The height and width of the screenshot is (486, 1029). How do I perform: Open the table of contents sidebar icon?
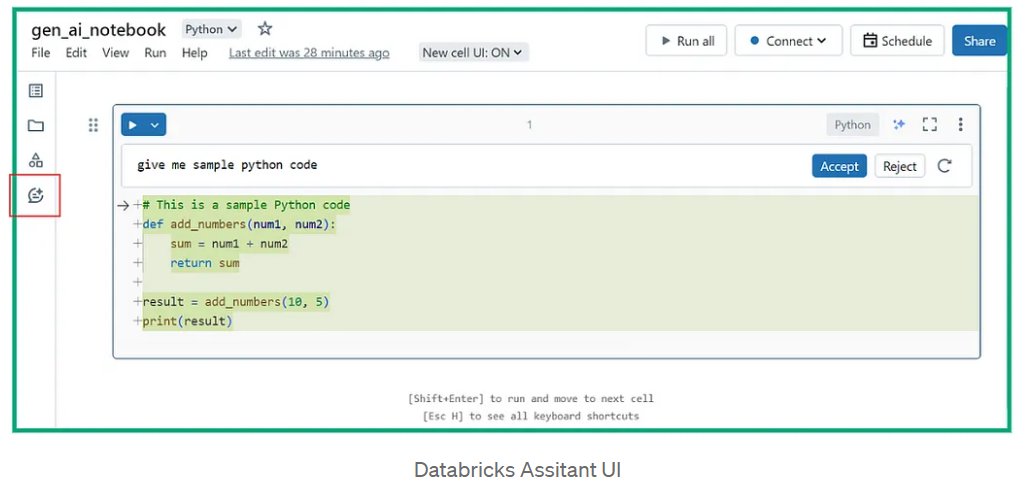[x=36, y=91]
